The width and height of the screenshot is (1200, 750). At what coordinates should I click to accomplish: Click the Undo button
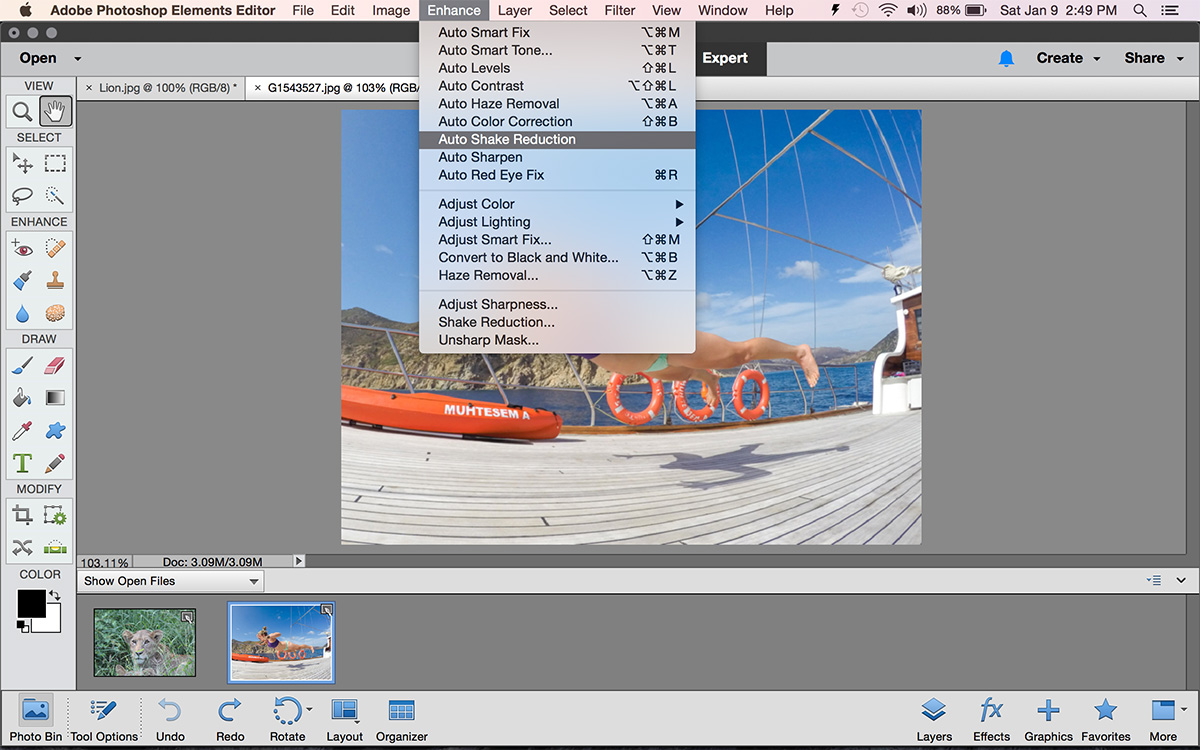coord(170,719)
